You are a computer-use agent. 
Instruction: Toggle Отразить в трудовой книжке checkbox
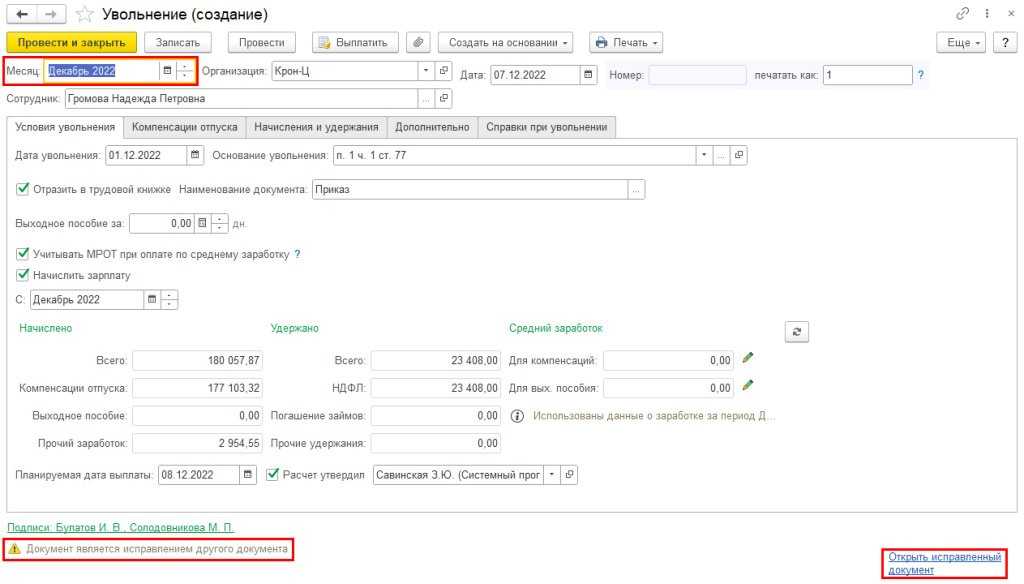(23, 189)
